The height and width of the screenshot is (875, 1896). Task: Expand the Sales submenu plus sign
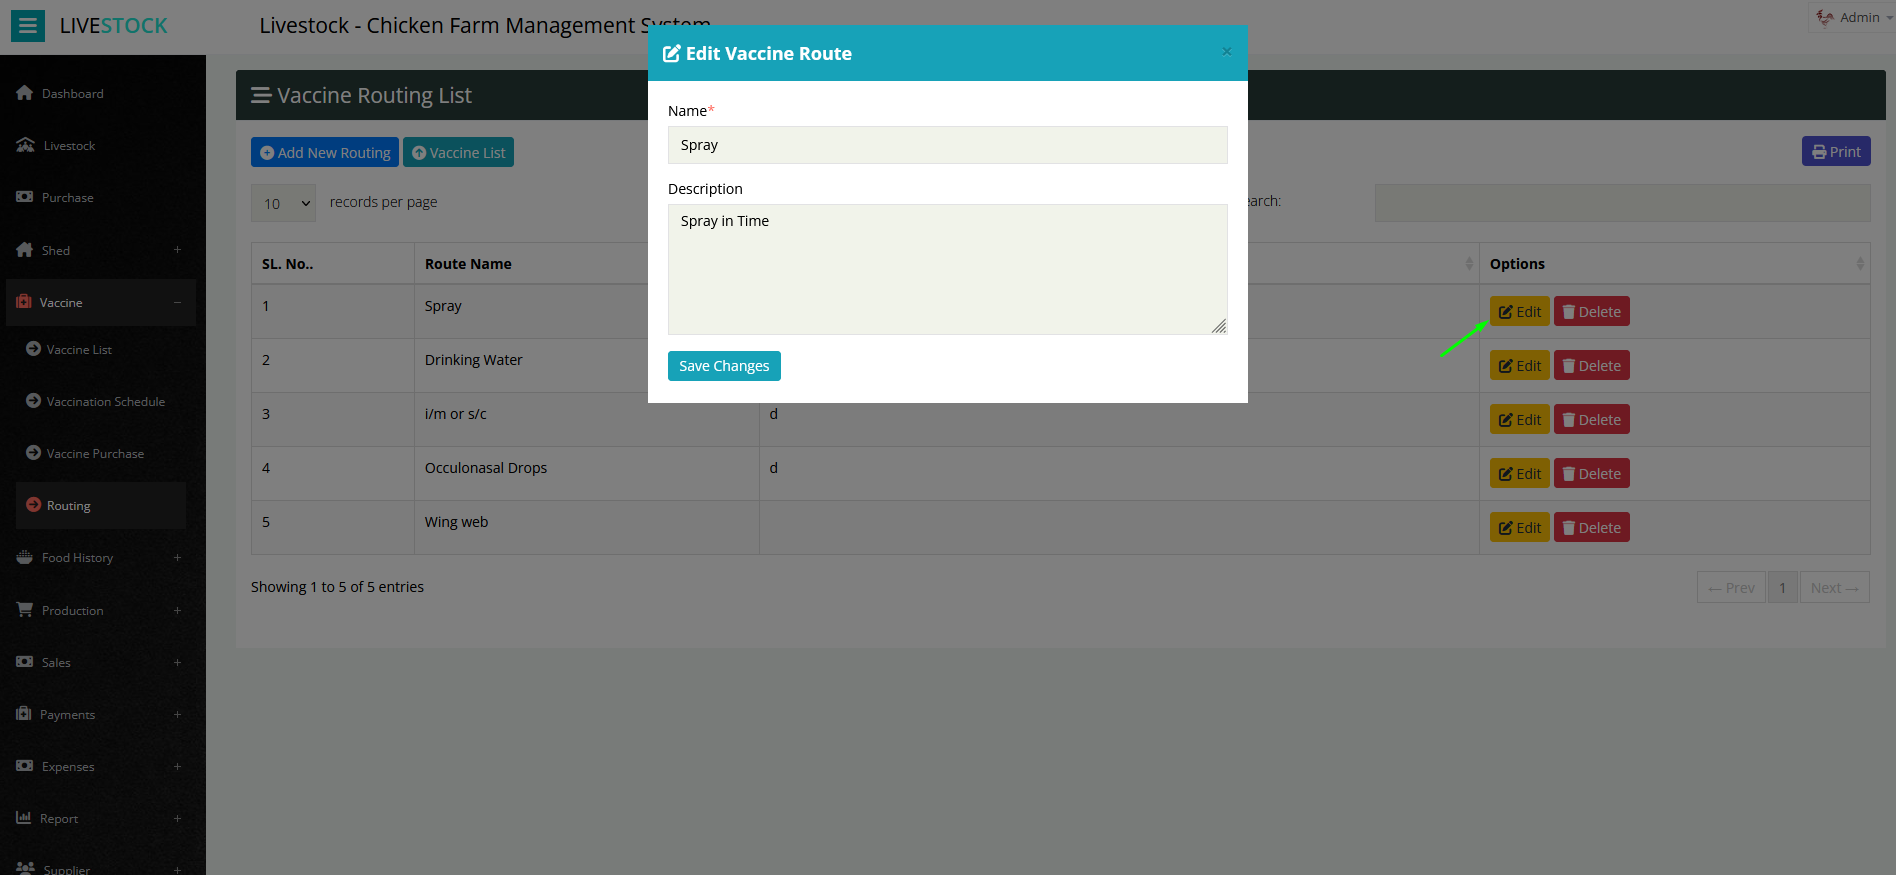177,662
